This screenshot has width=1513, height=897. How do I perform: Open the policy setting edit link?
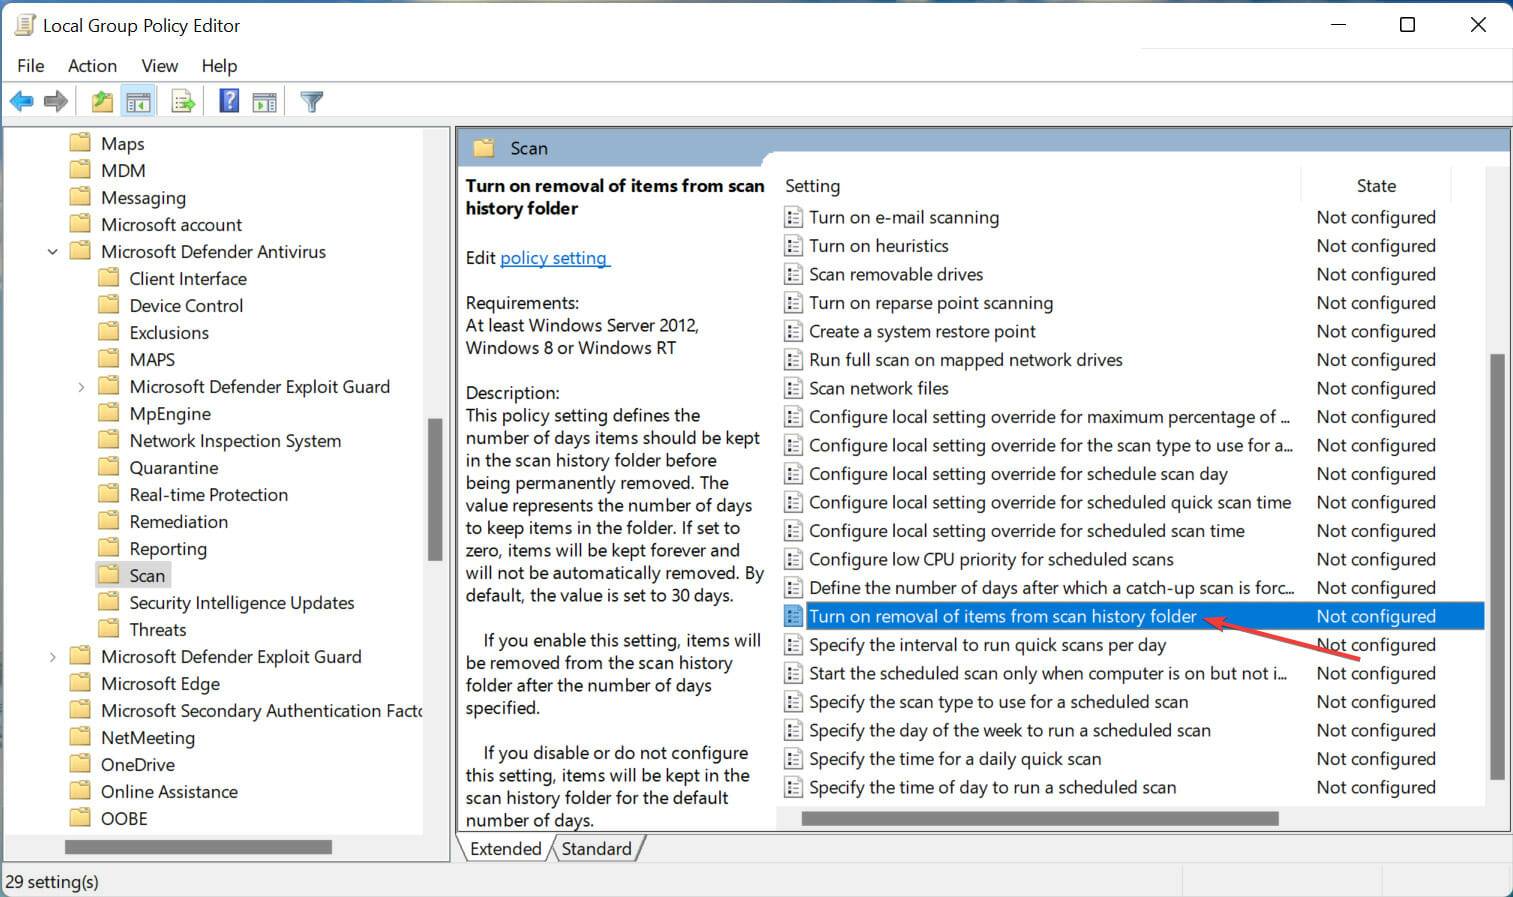coord(554,257)
